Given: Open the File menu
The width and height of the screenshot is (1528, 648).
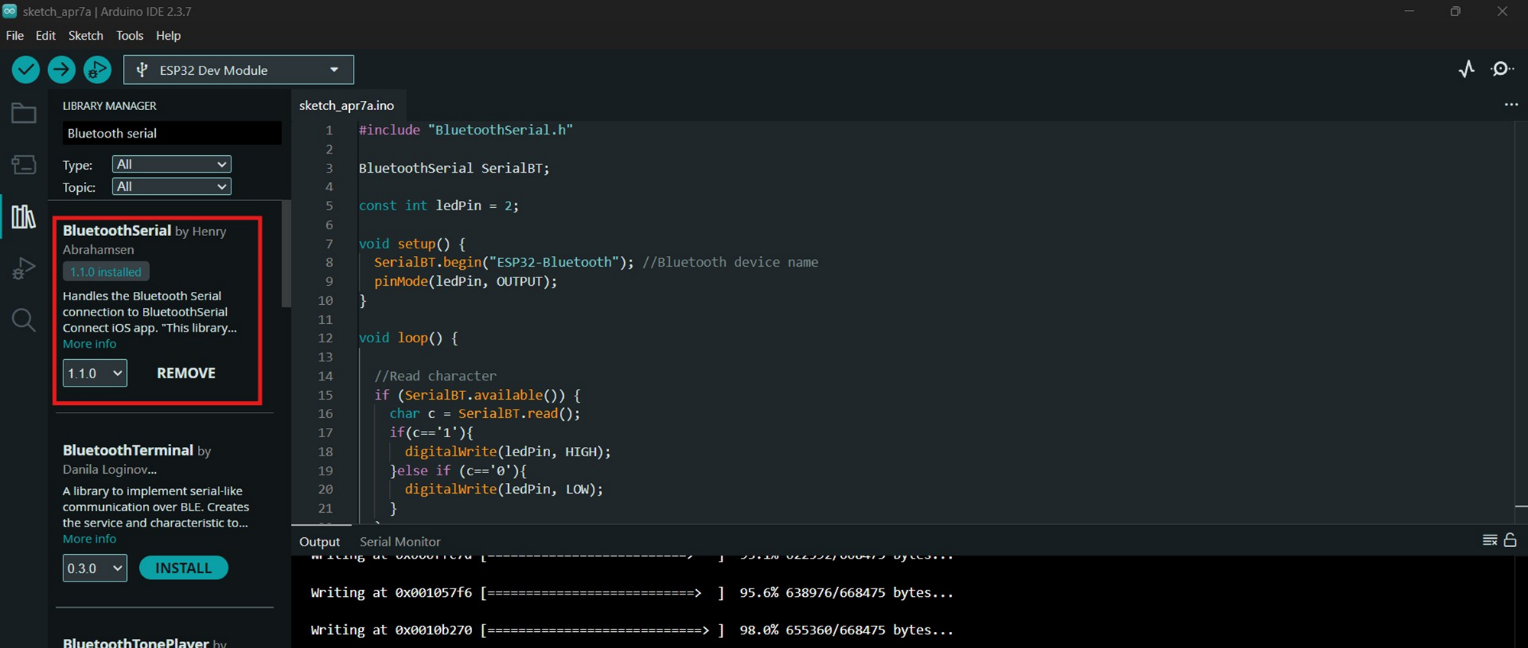Looking at the screenshot, I should click(15, 35).
